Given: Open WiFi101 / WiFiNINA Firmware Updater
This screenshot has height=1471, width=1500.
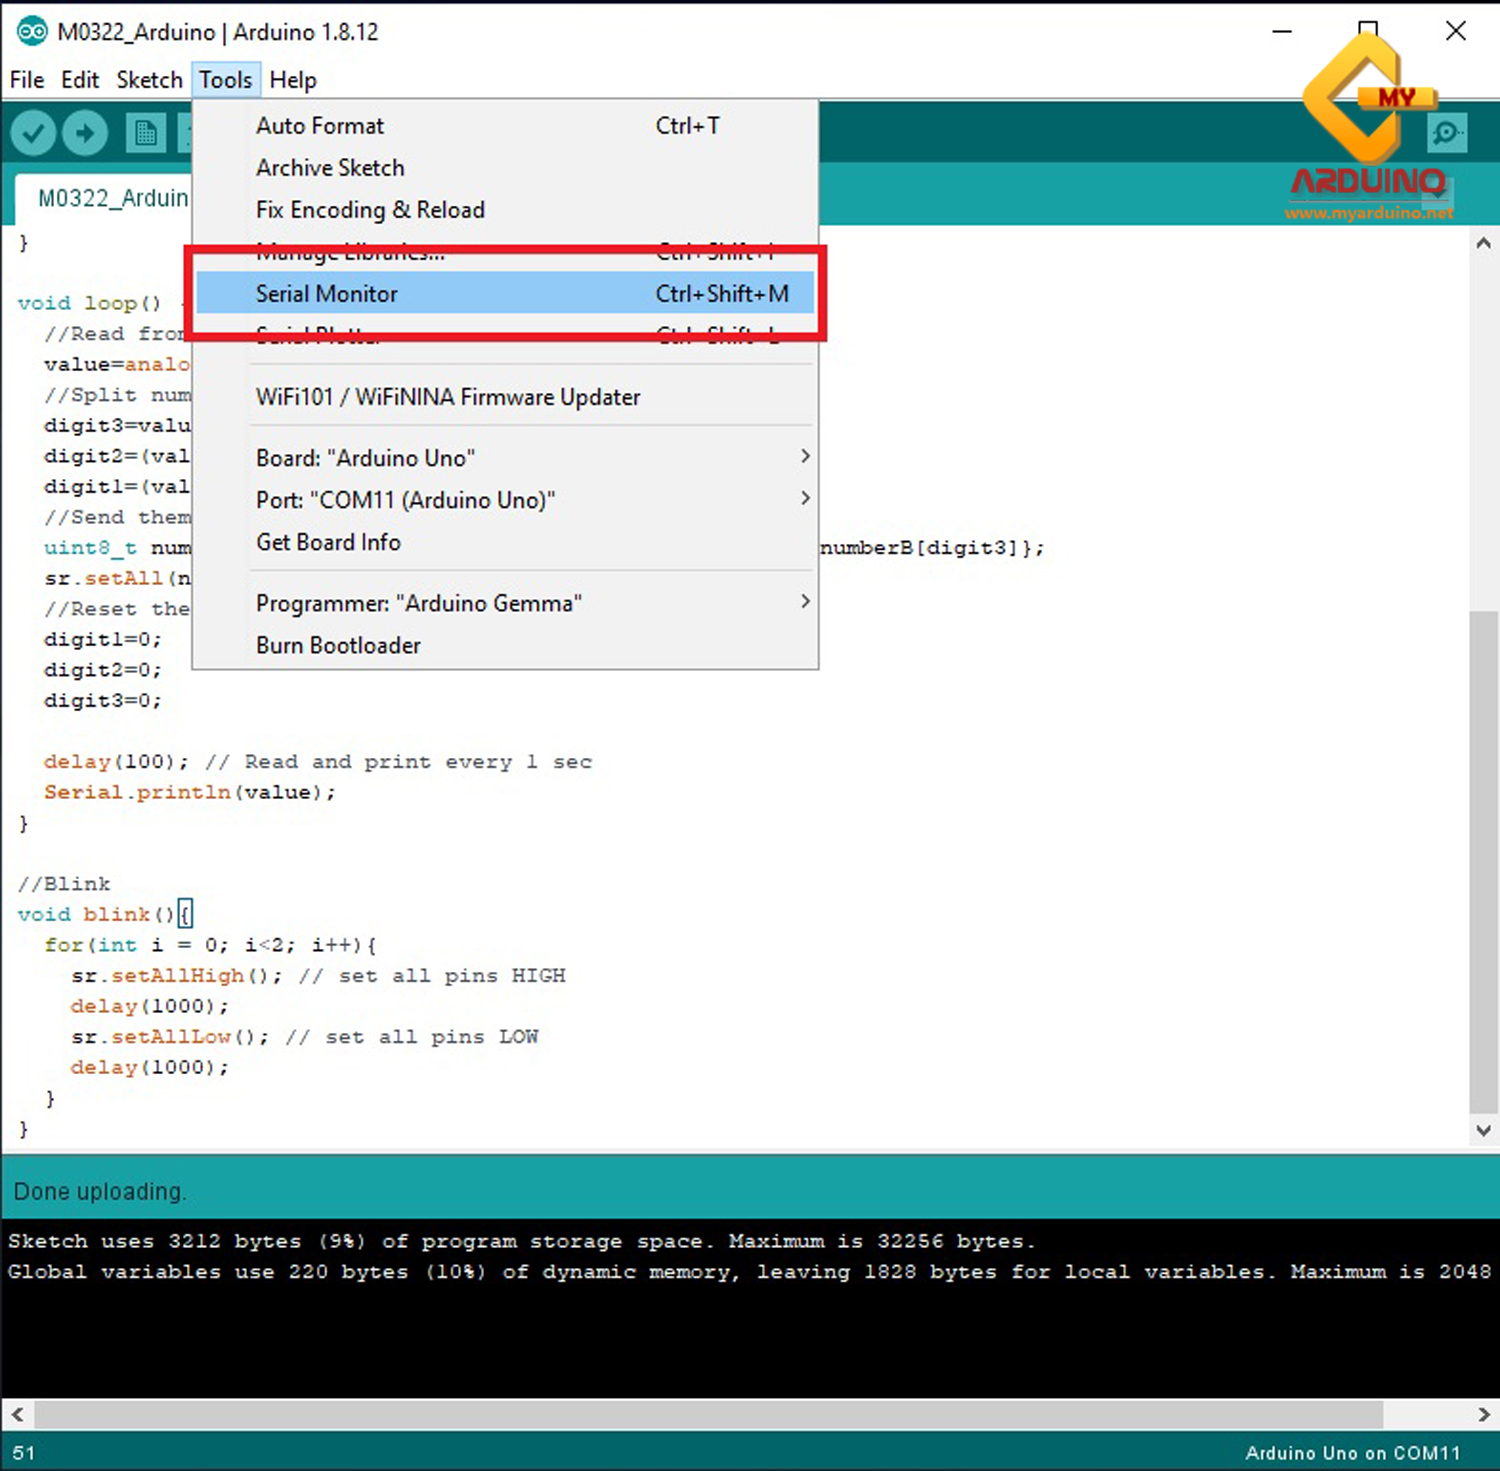Looking at the screenshot, I should coord(447,397).
